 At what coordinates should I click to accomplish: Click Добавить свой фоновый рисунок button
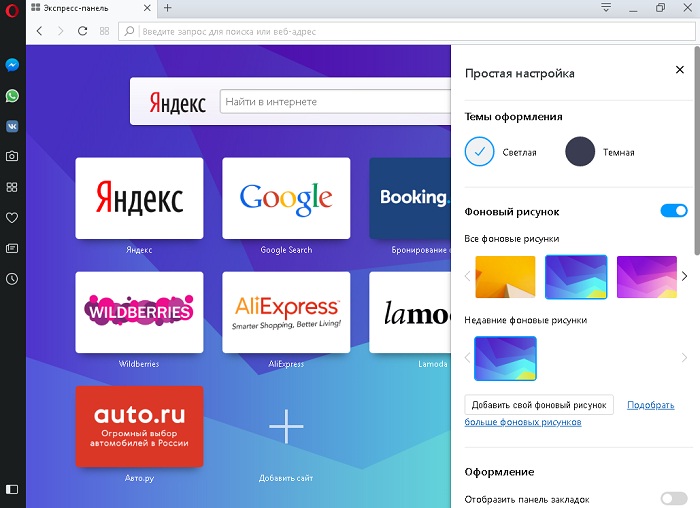539,405
